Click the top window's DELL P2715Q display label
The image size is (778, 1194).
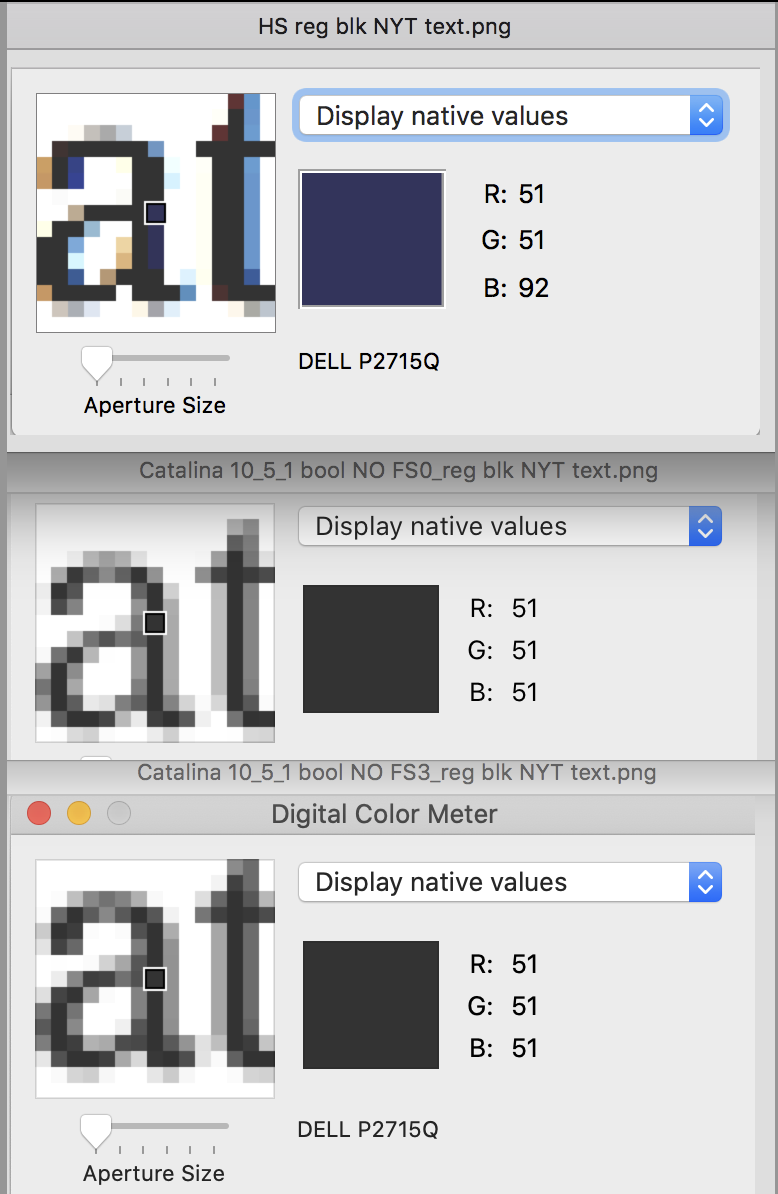point(368,361)
